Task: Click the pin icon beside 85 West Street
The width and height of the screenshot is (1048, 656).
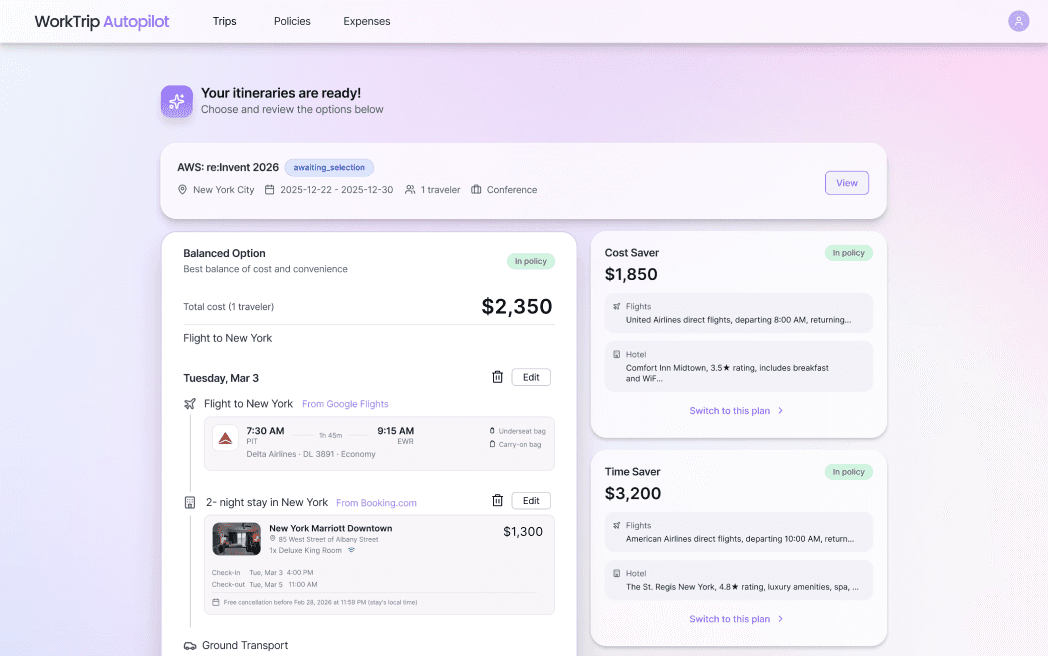Action: (273, 539)
